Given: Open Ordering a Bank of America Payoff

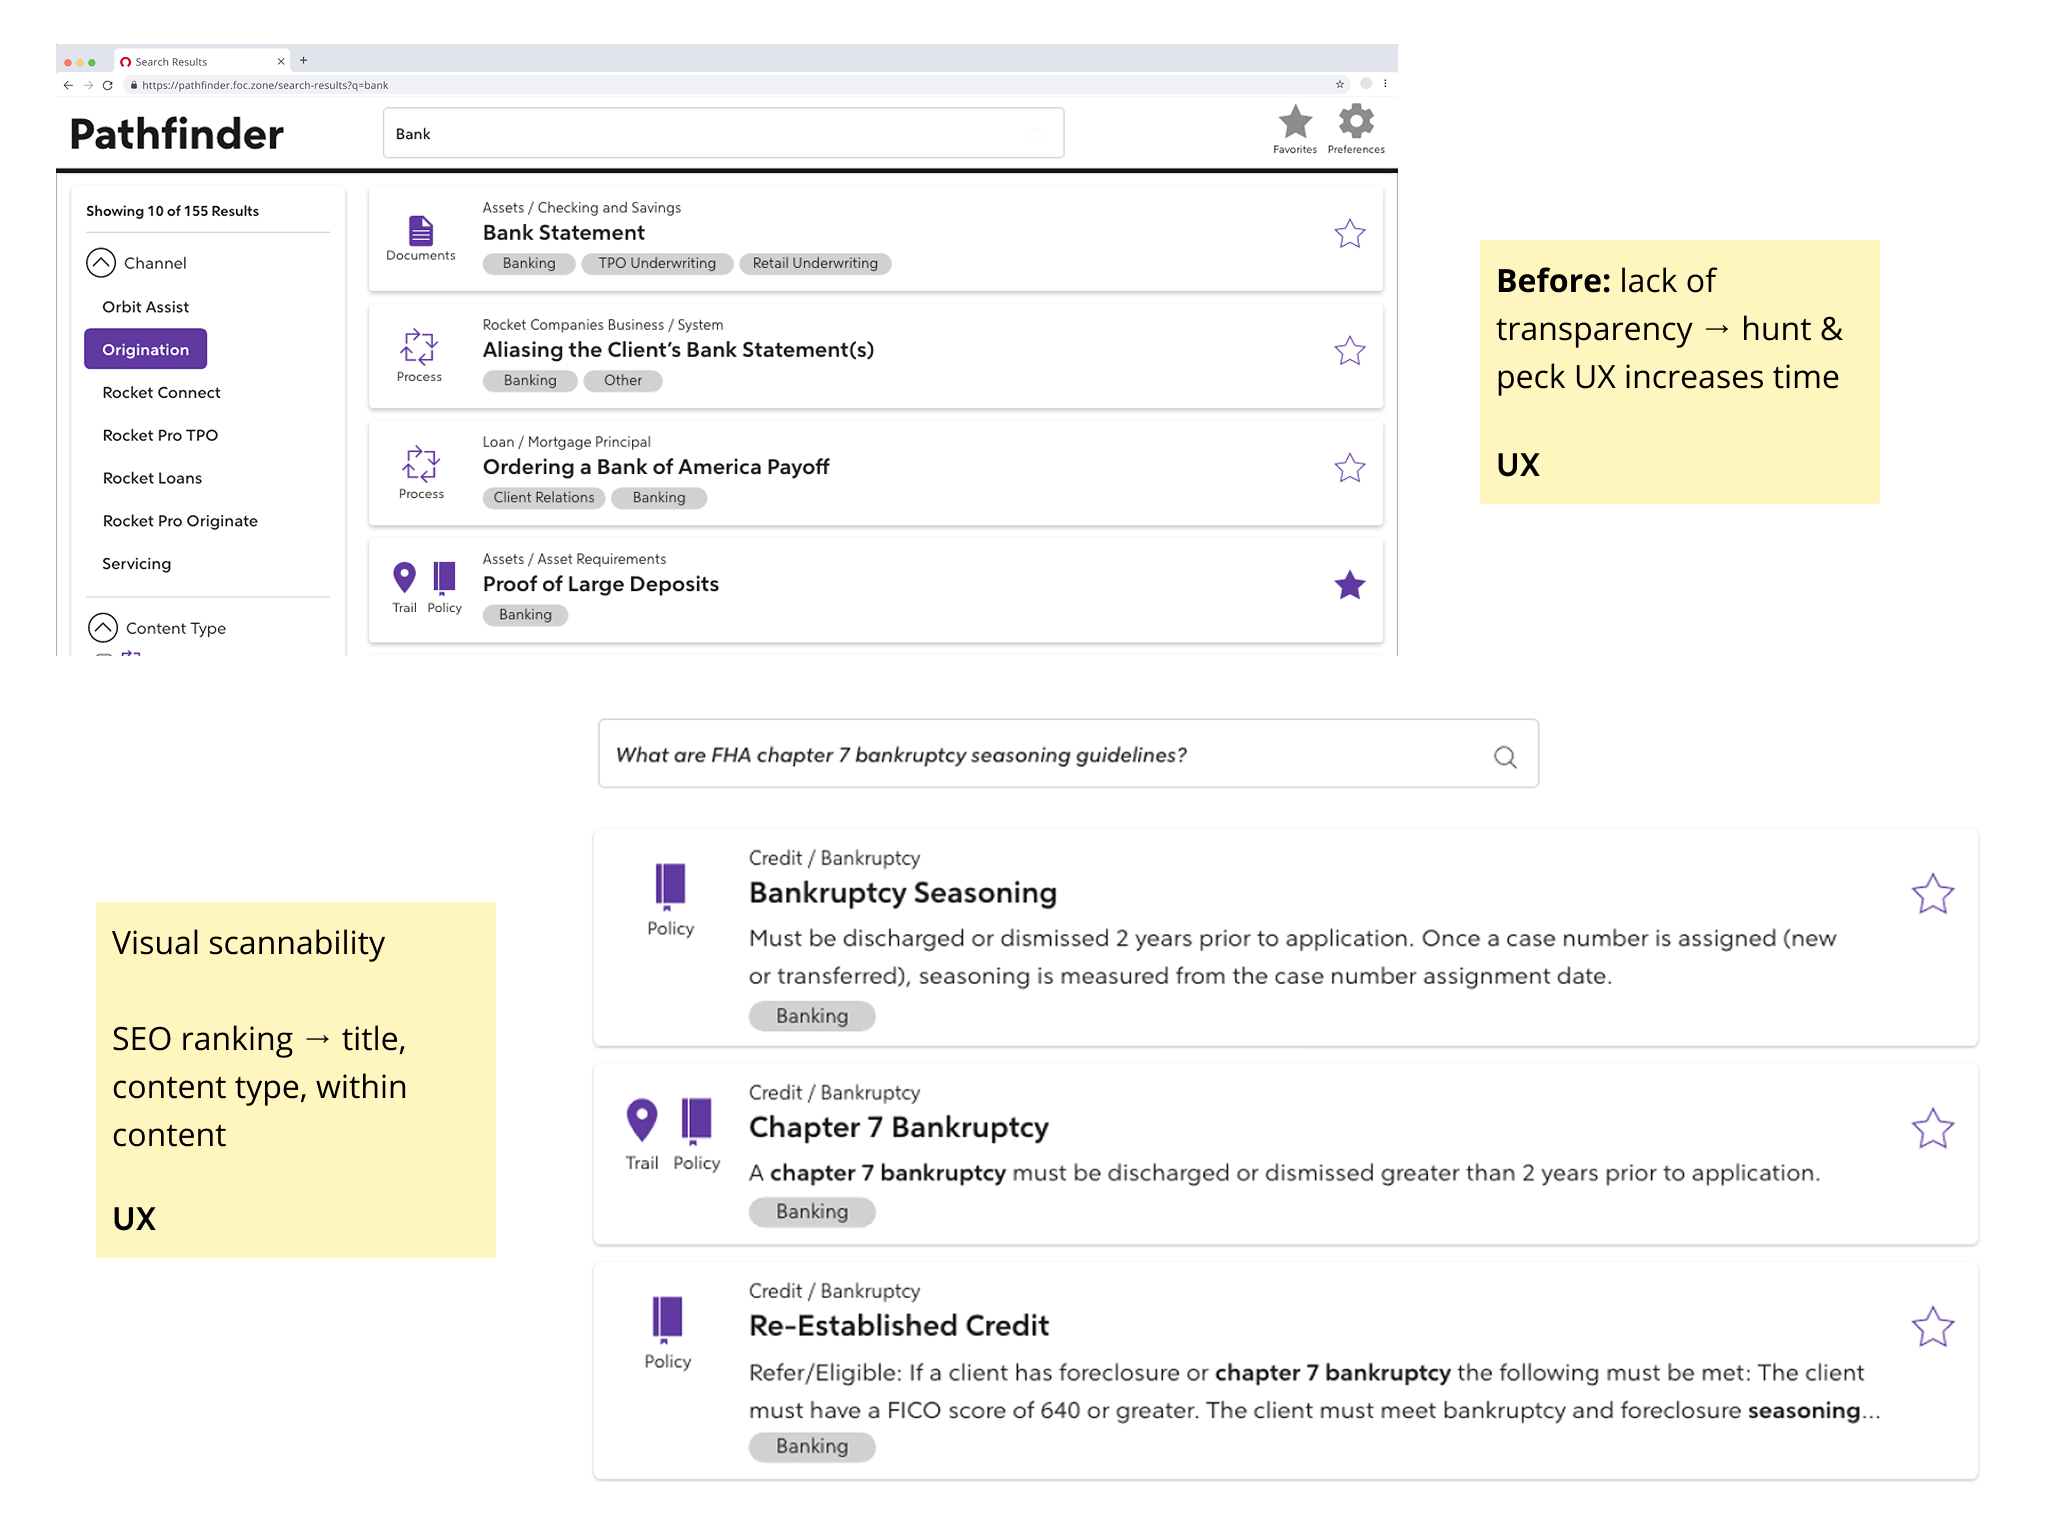Looking at the screenshot, I should coord(655,467).
